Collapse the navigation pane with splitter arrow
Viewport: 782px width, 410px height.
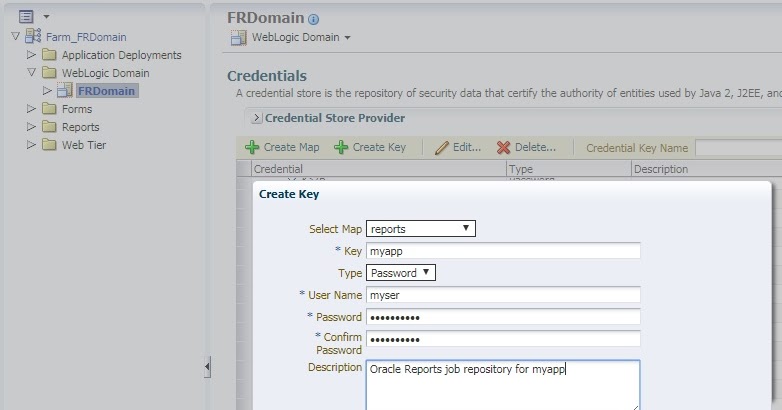(207, 367)
